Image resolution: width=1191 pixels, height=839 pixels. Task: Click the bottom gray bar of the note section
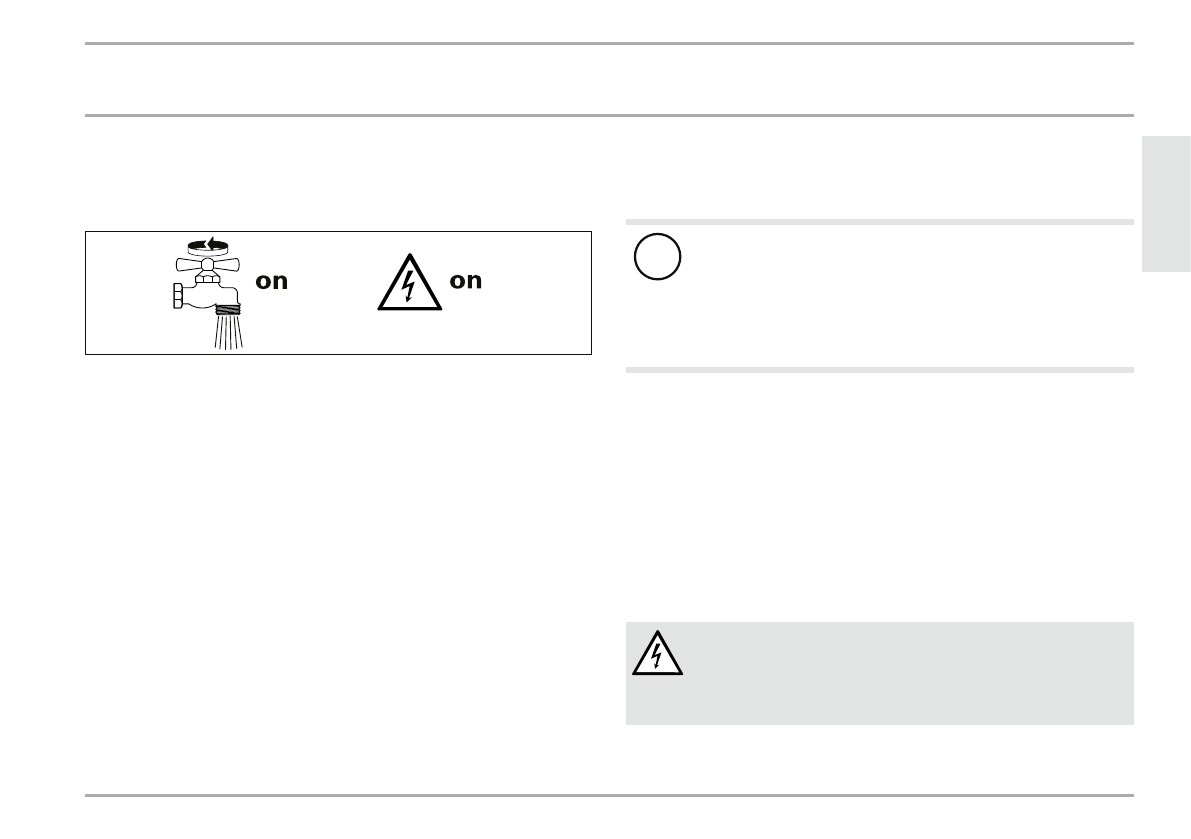(879, 370)
